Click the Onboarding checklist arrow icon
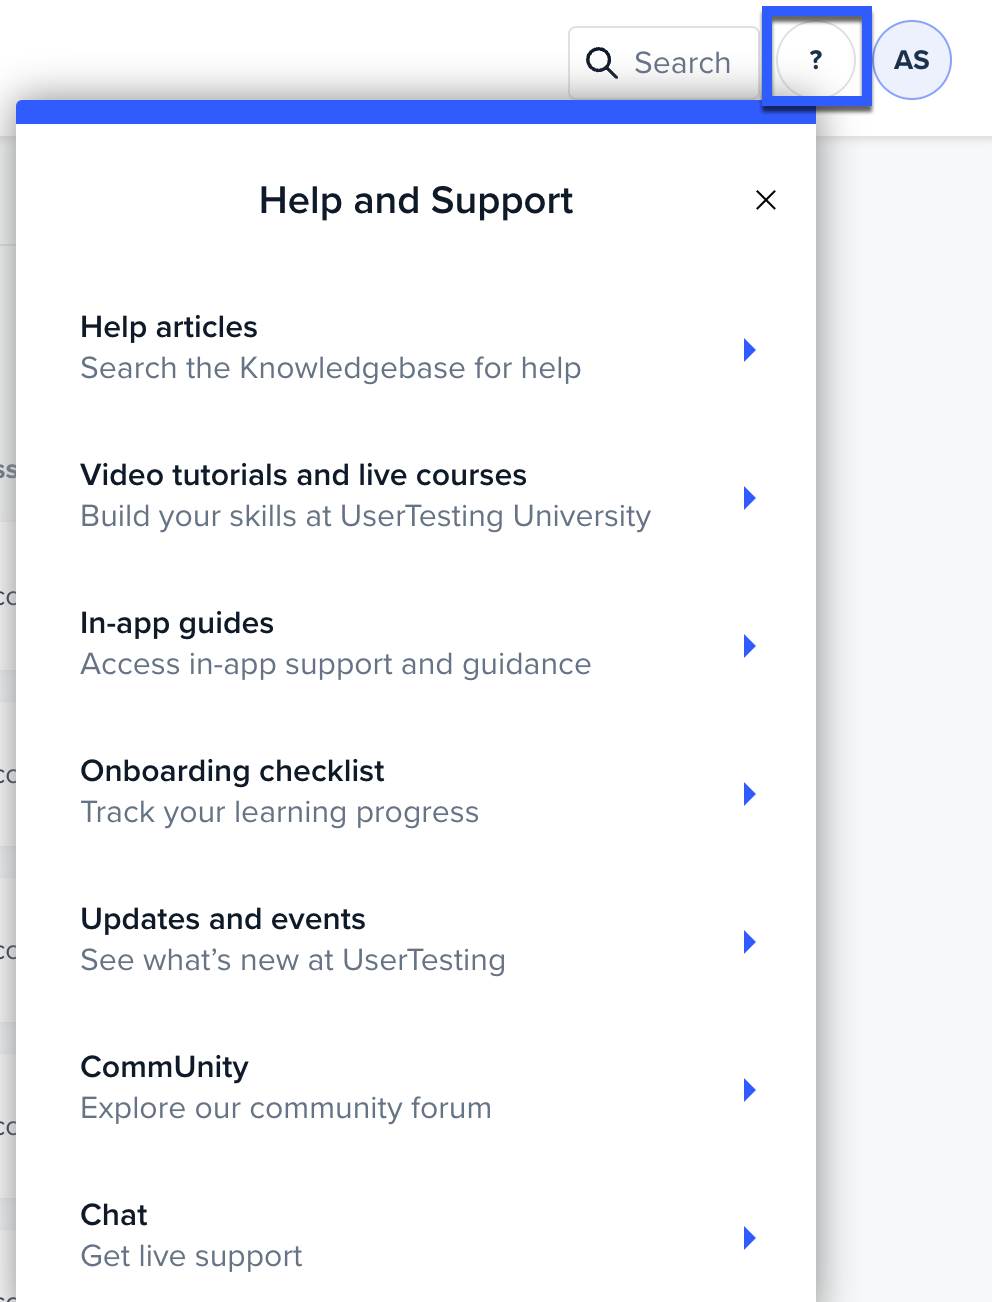Viewport: 992px width, 1302px height. tap(750, 793)
